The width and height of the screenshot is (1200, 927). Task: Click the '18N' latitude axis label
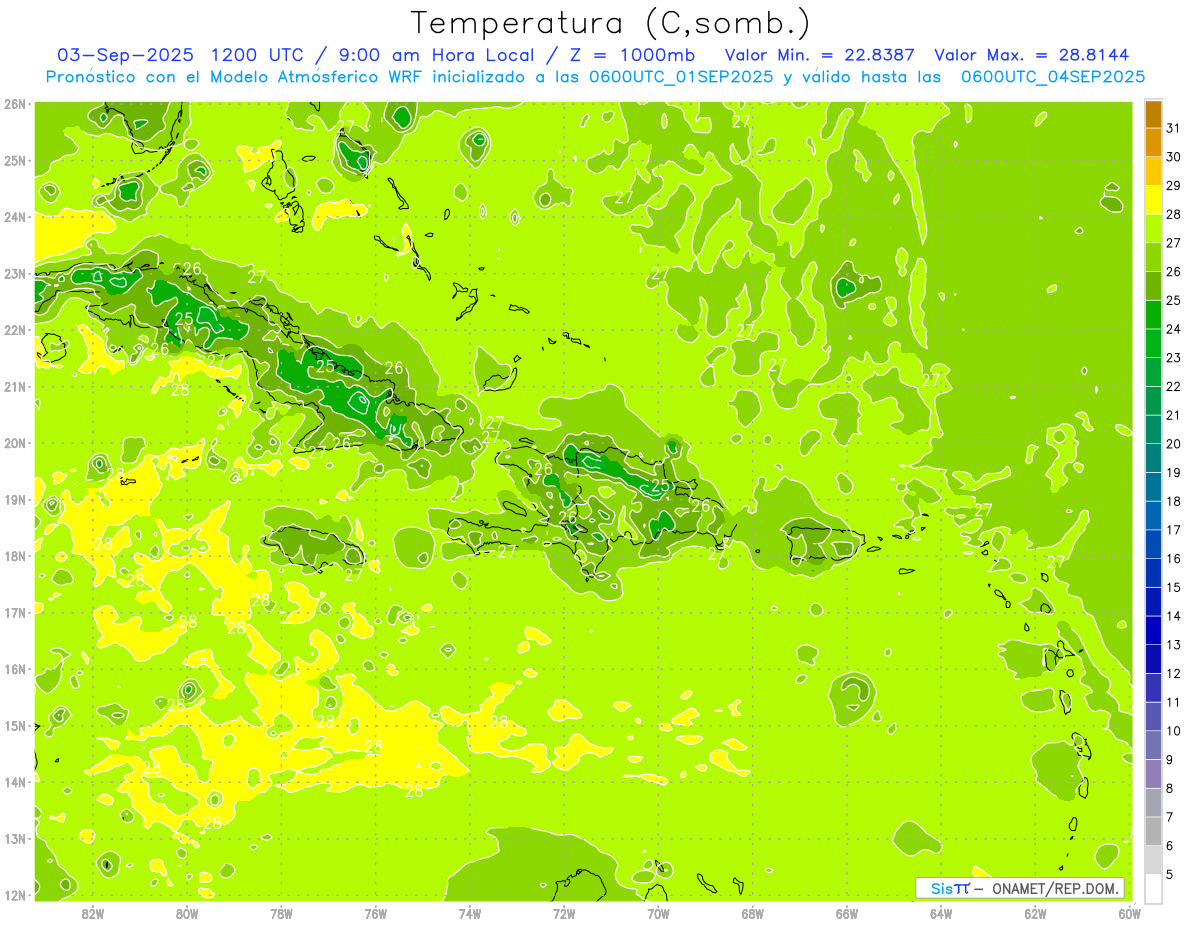pyautogui.click(x=15, y=556)
